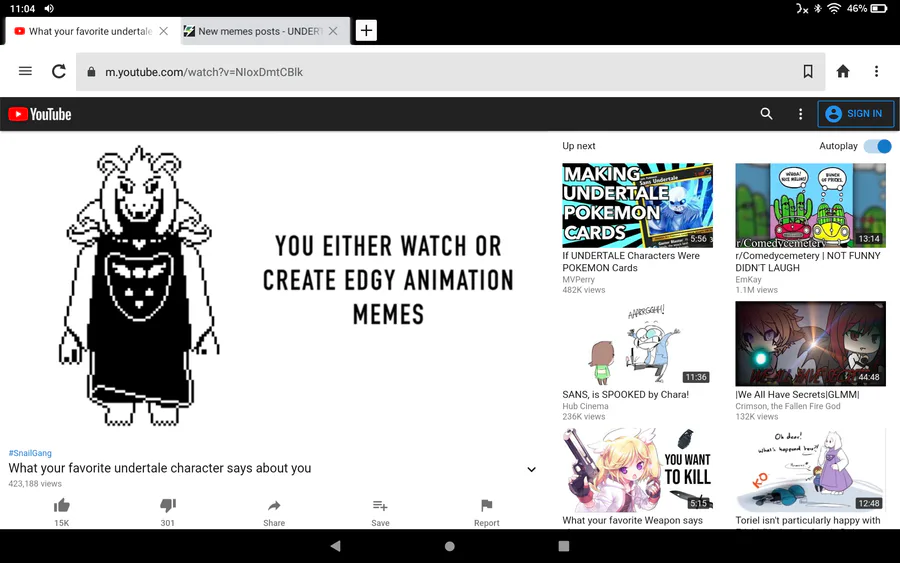The width and height of the screenshot is (900, 563).
Task: Click channel name EmKay
Action: 748,279
